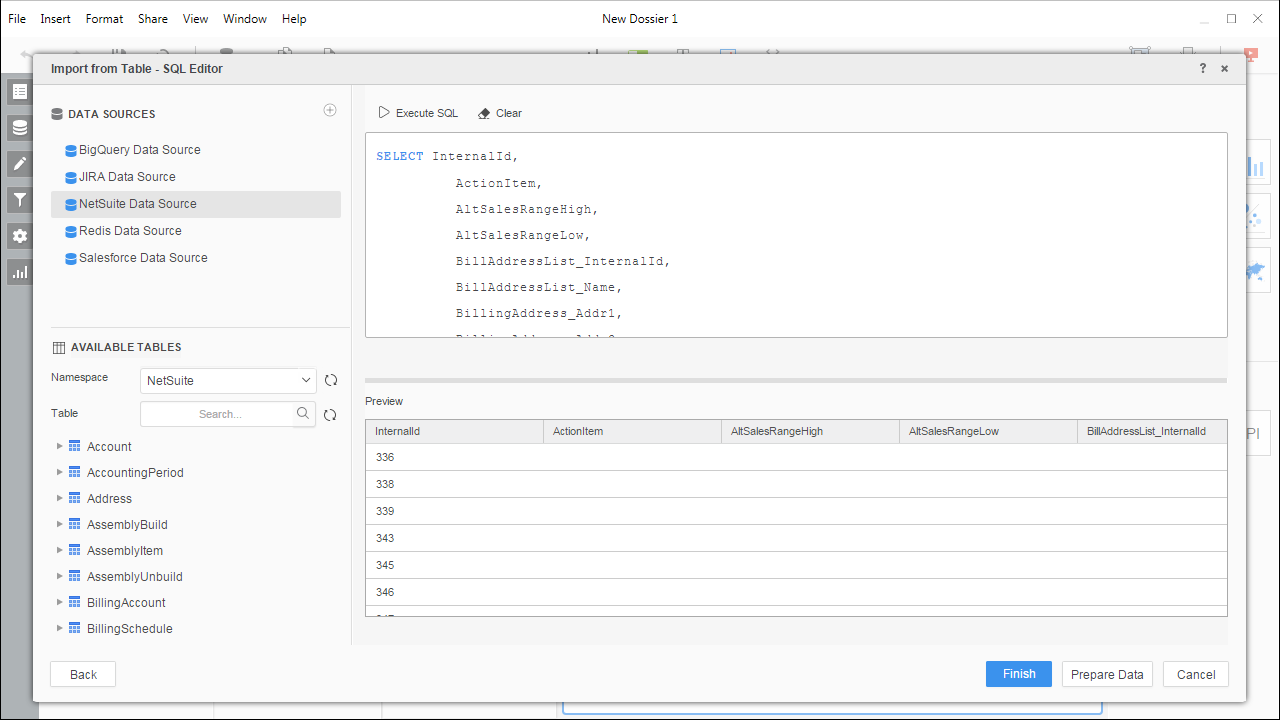Open the Namespace dropdown showing NetSuite
This screenshot has height=720, width=1280.
click(228, 381)
